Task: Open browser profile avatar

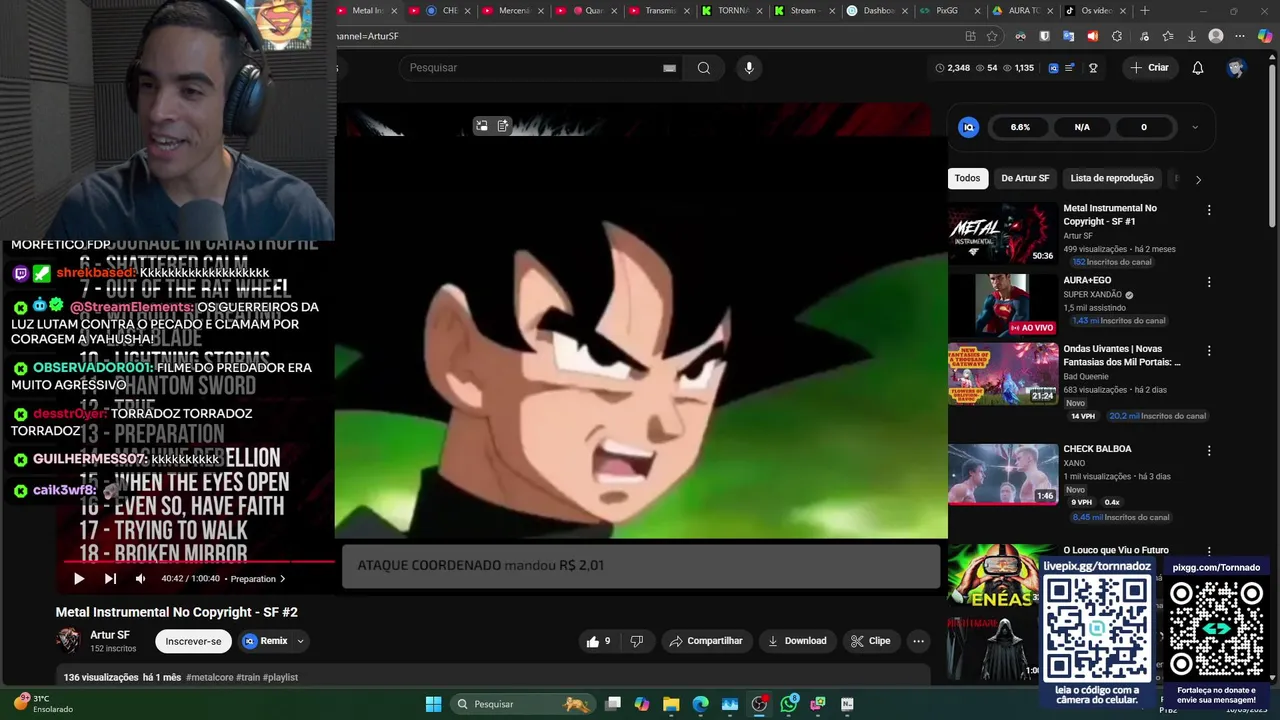Action: click(1216, 36)
